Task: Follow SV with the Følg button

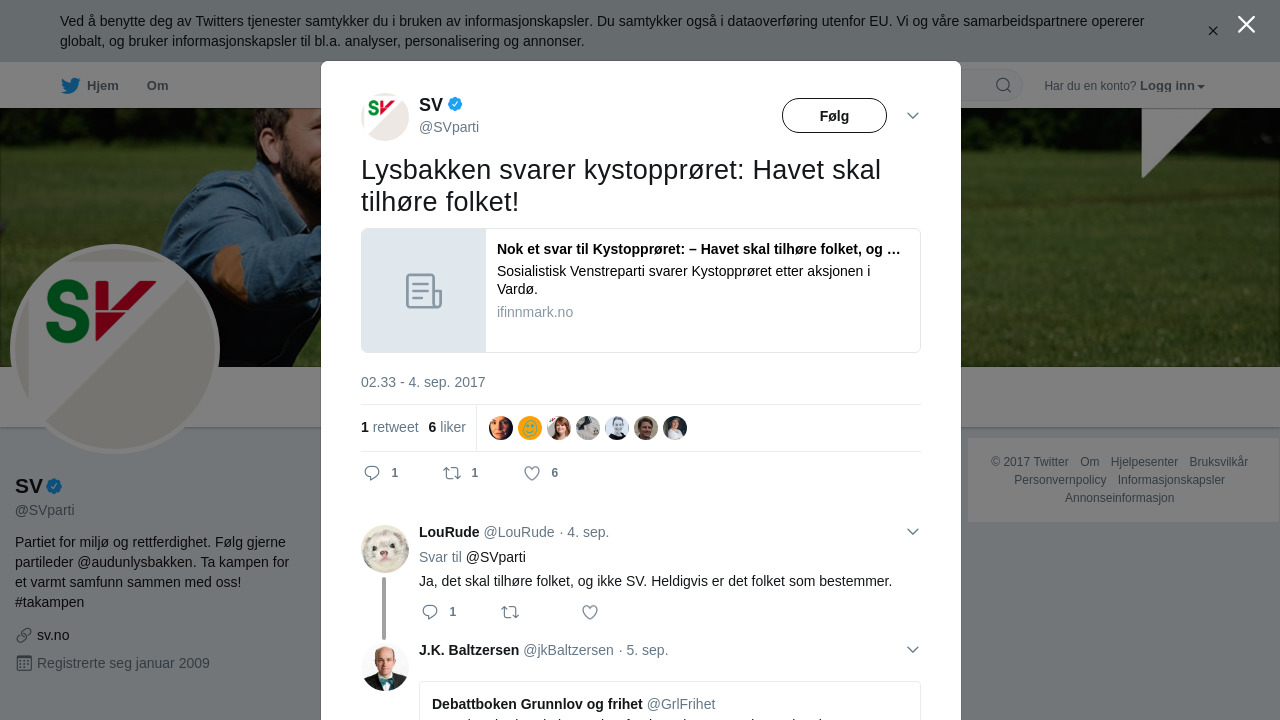Action: 834,116
